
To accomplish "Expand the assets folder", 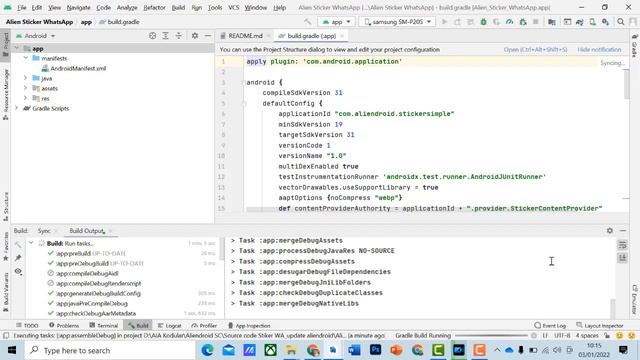I will (26, 88).
